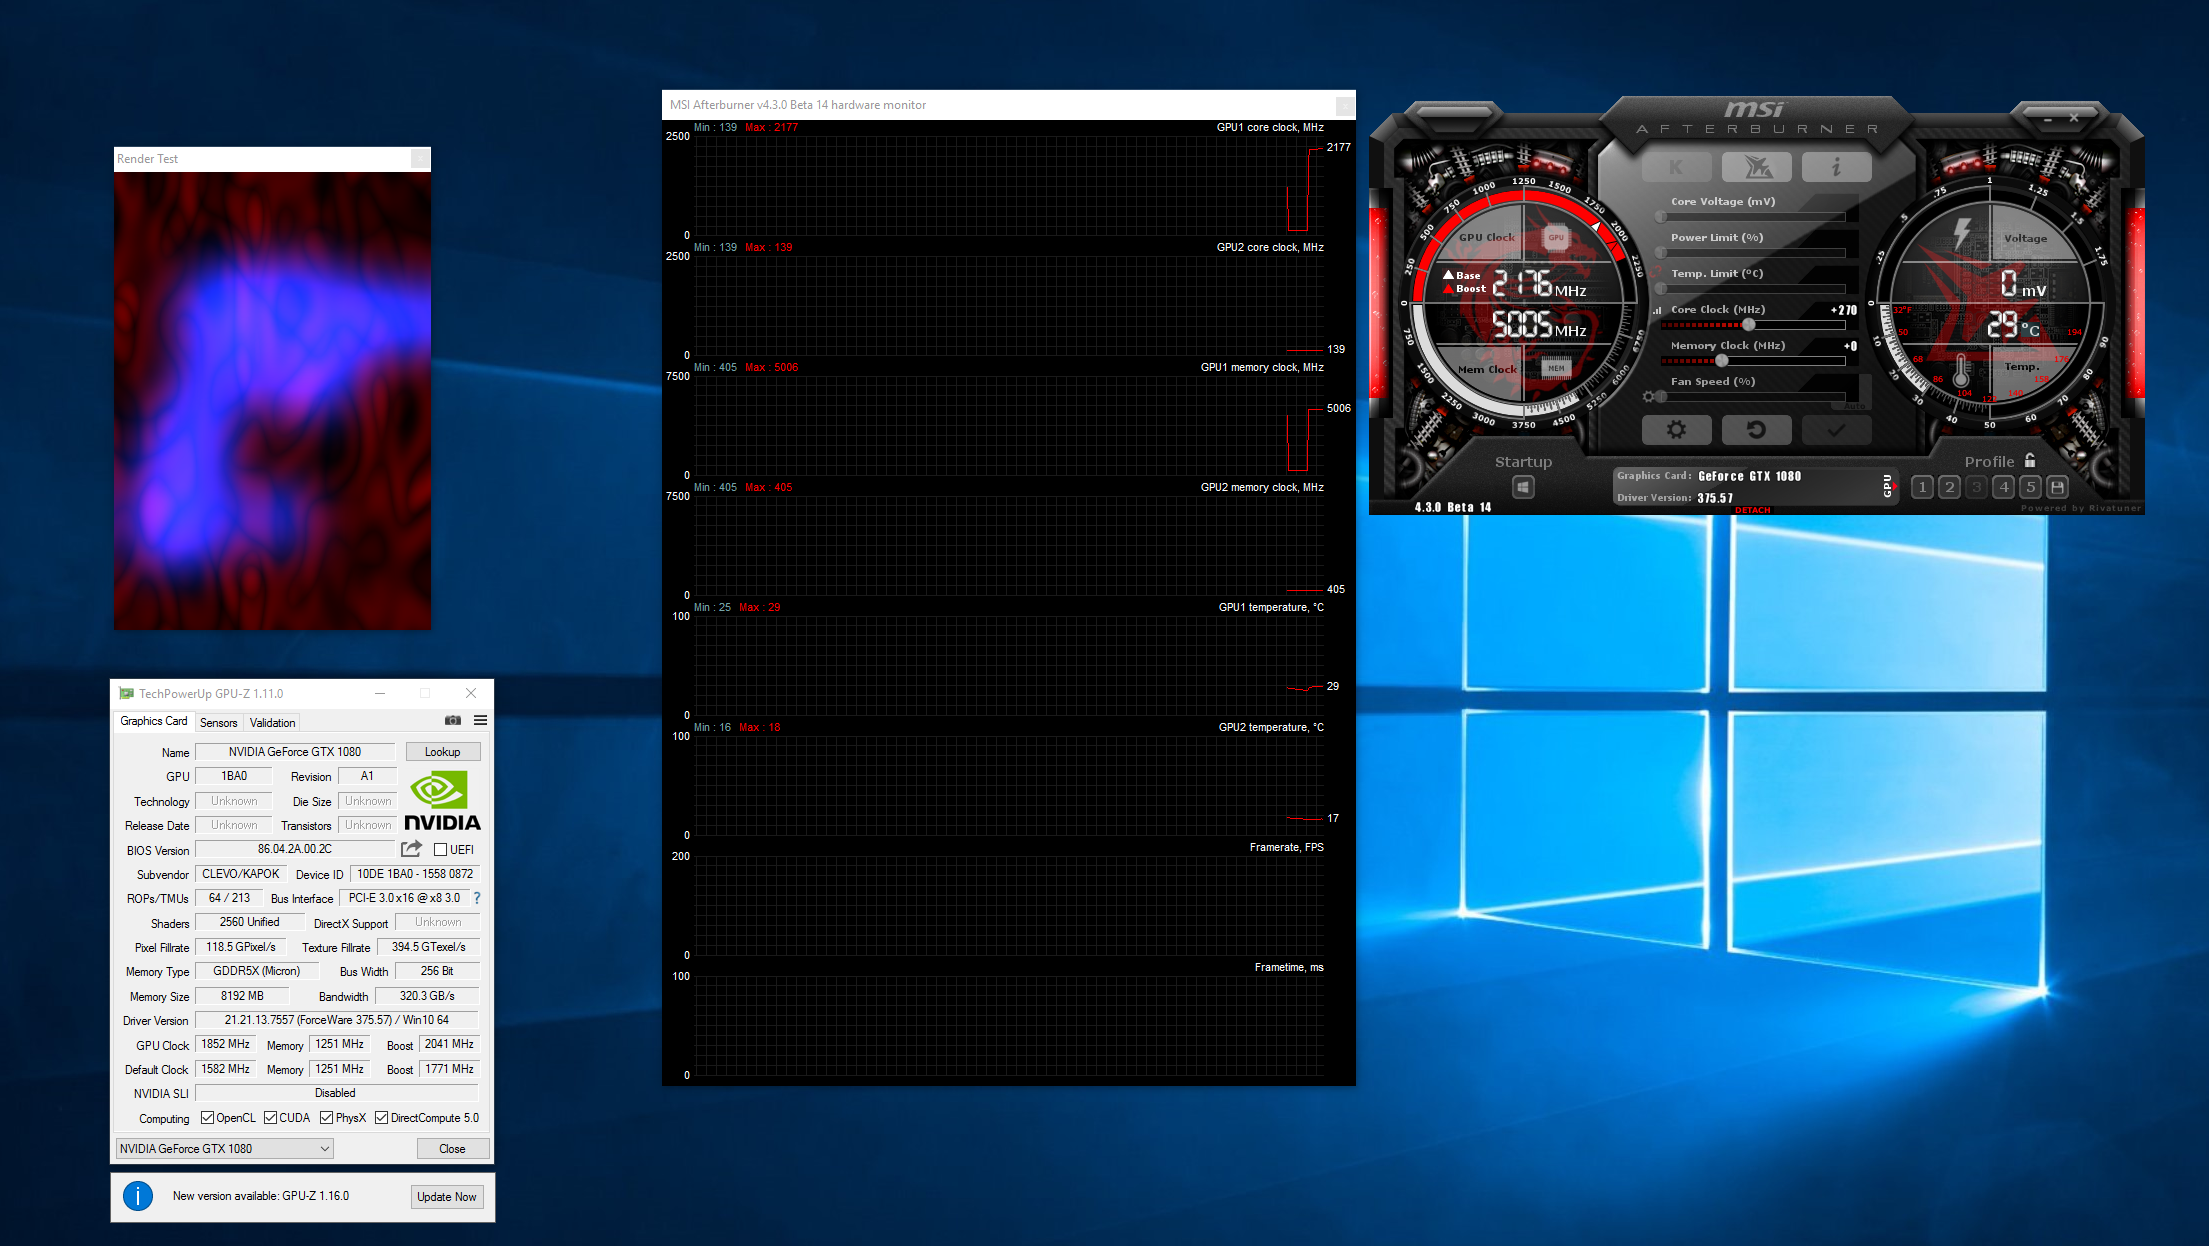Click DETACH under the Afterburner panel
The width and height of the screenshot is (2209, 1246).
[1752, 510]
